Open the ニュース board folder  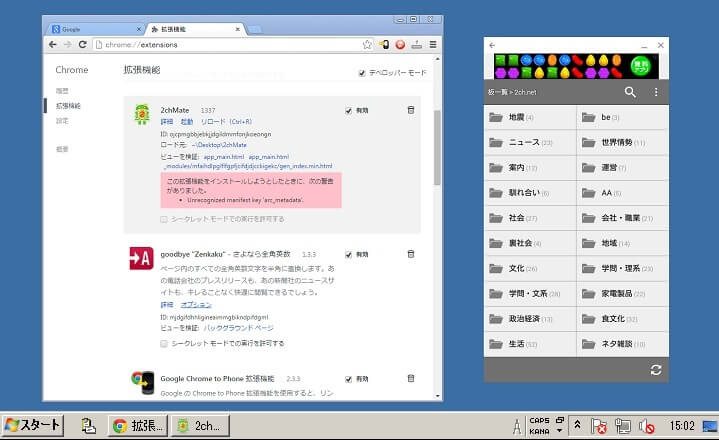coord(530,143)
